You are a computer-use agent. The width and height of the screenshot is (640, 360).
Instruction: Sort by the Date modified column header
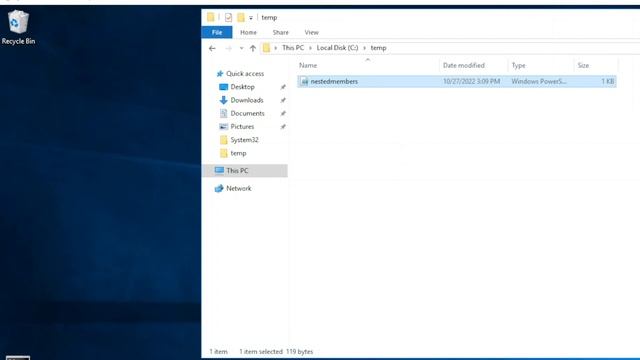[464, 65]
